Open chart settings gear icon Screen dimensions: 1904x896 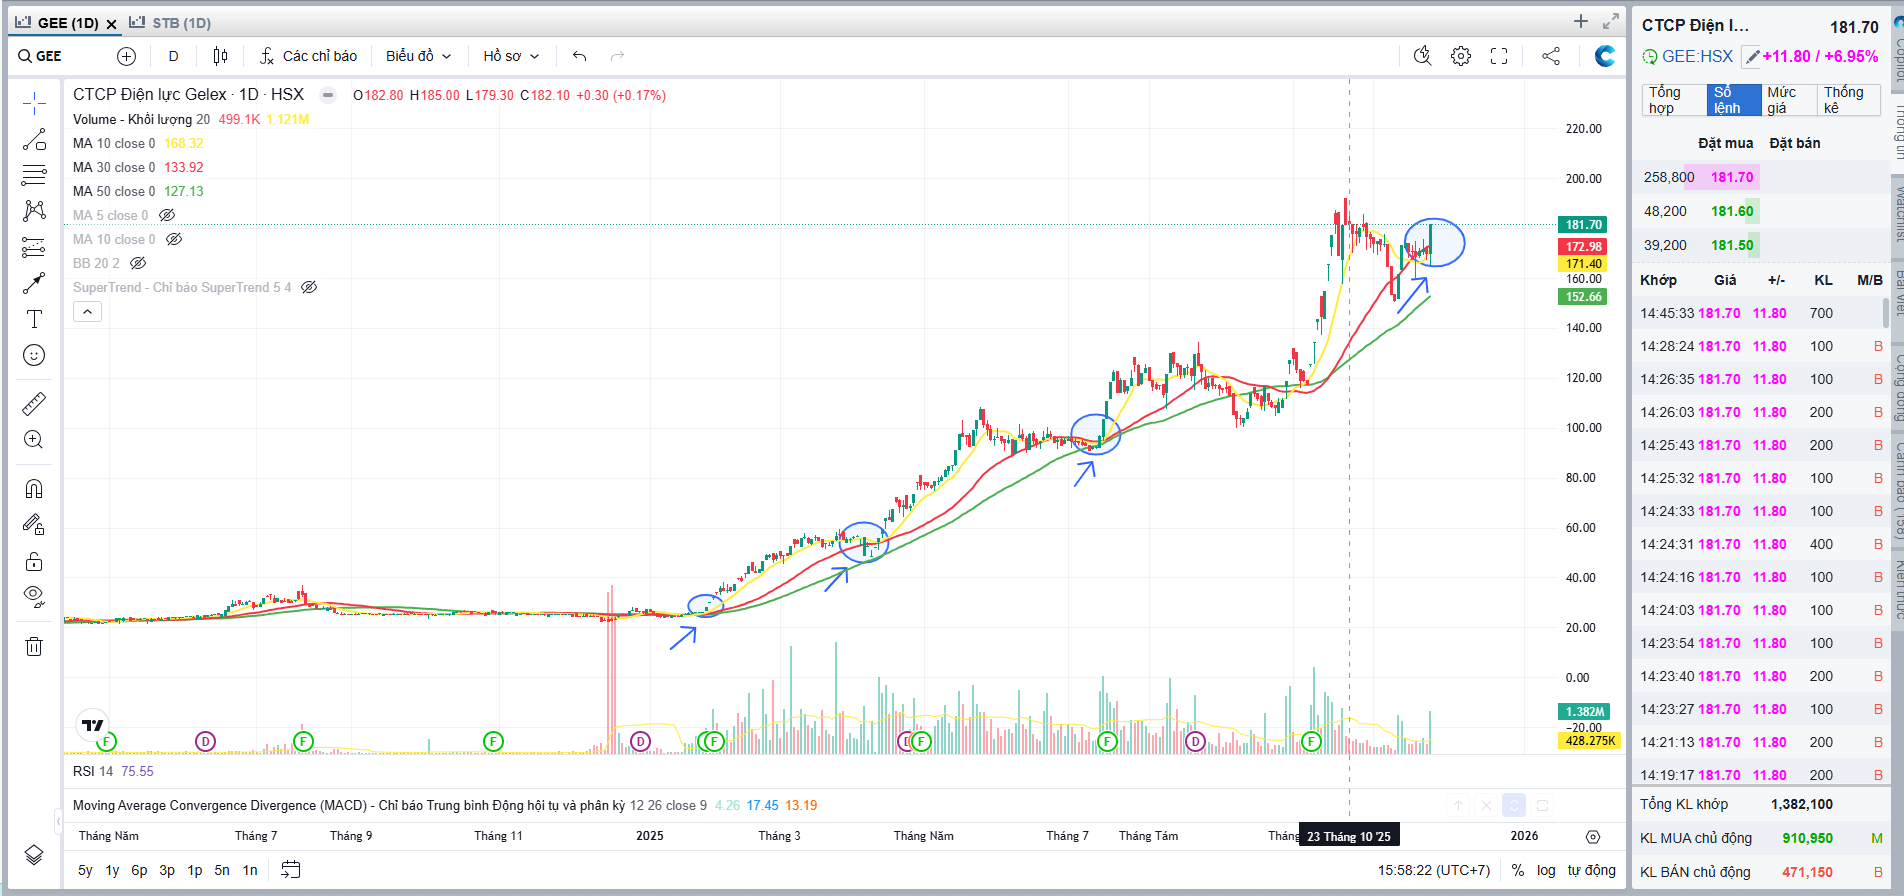pos(1461,56)
